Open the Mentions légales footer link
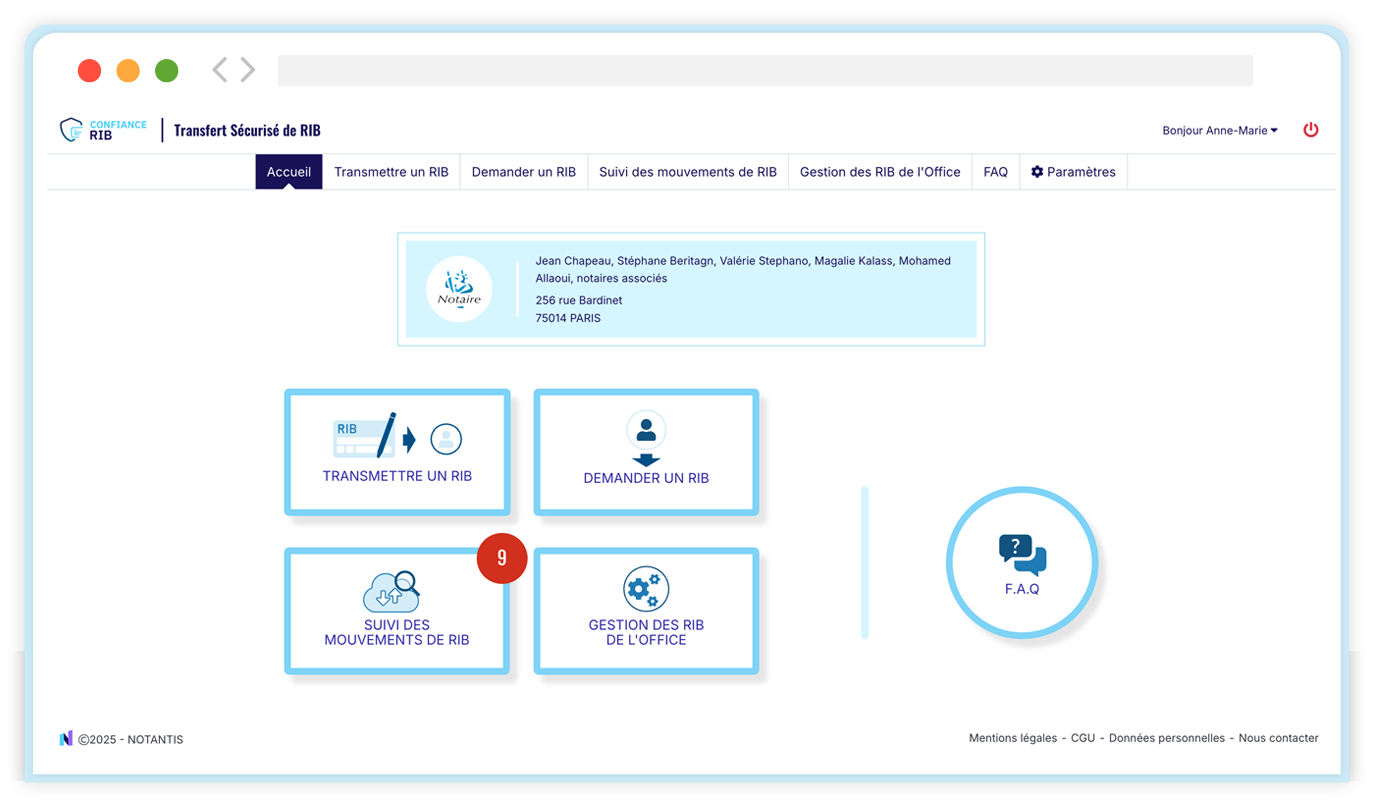 [x=1012, y=738]
